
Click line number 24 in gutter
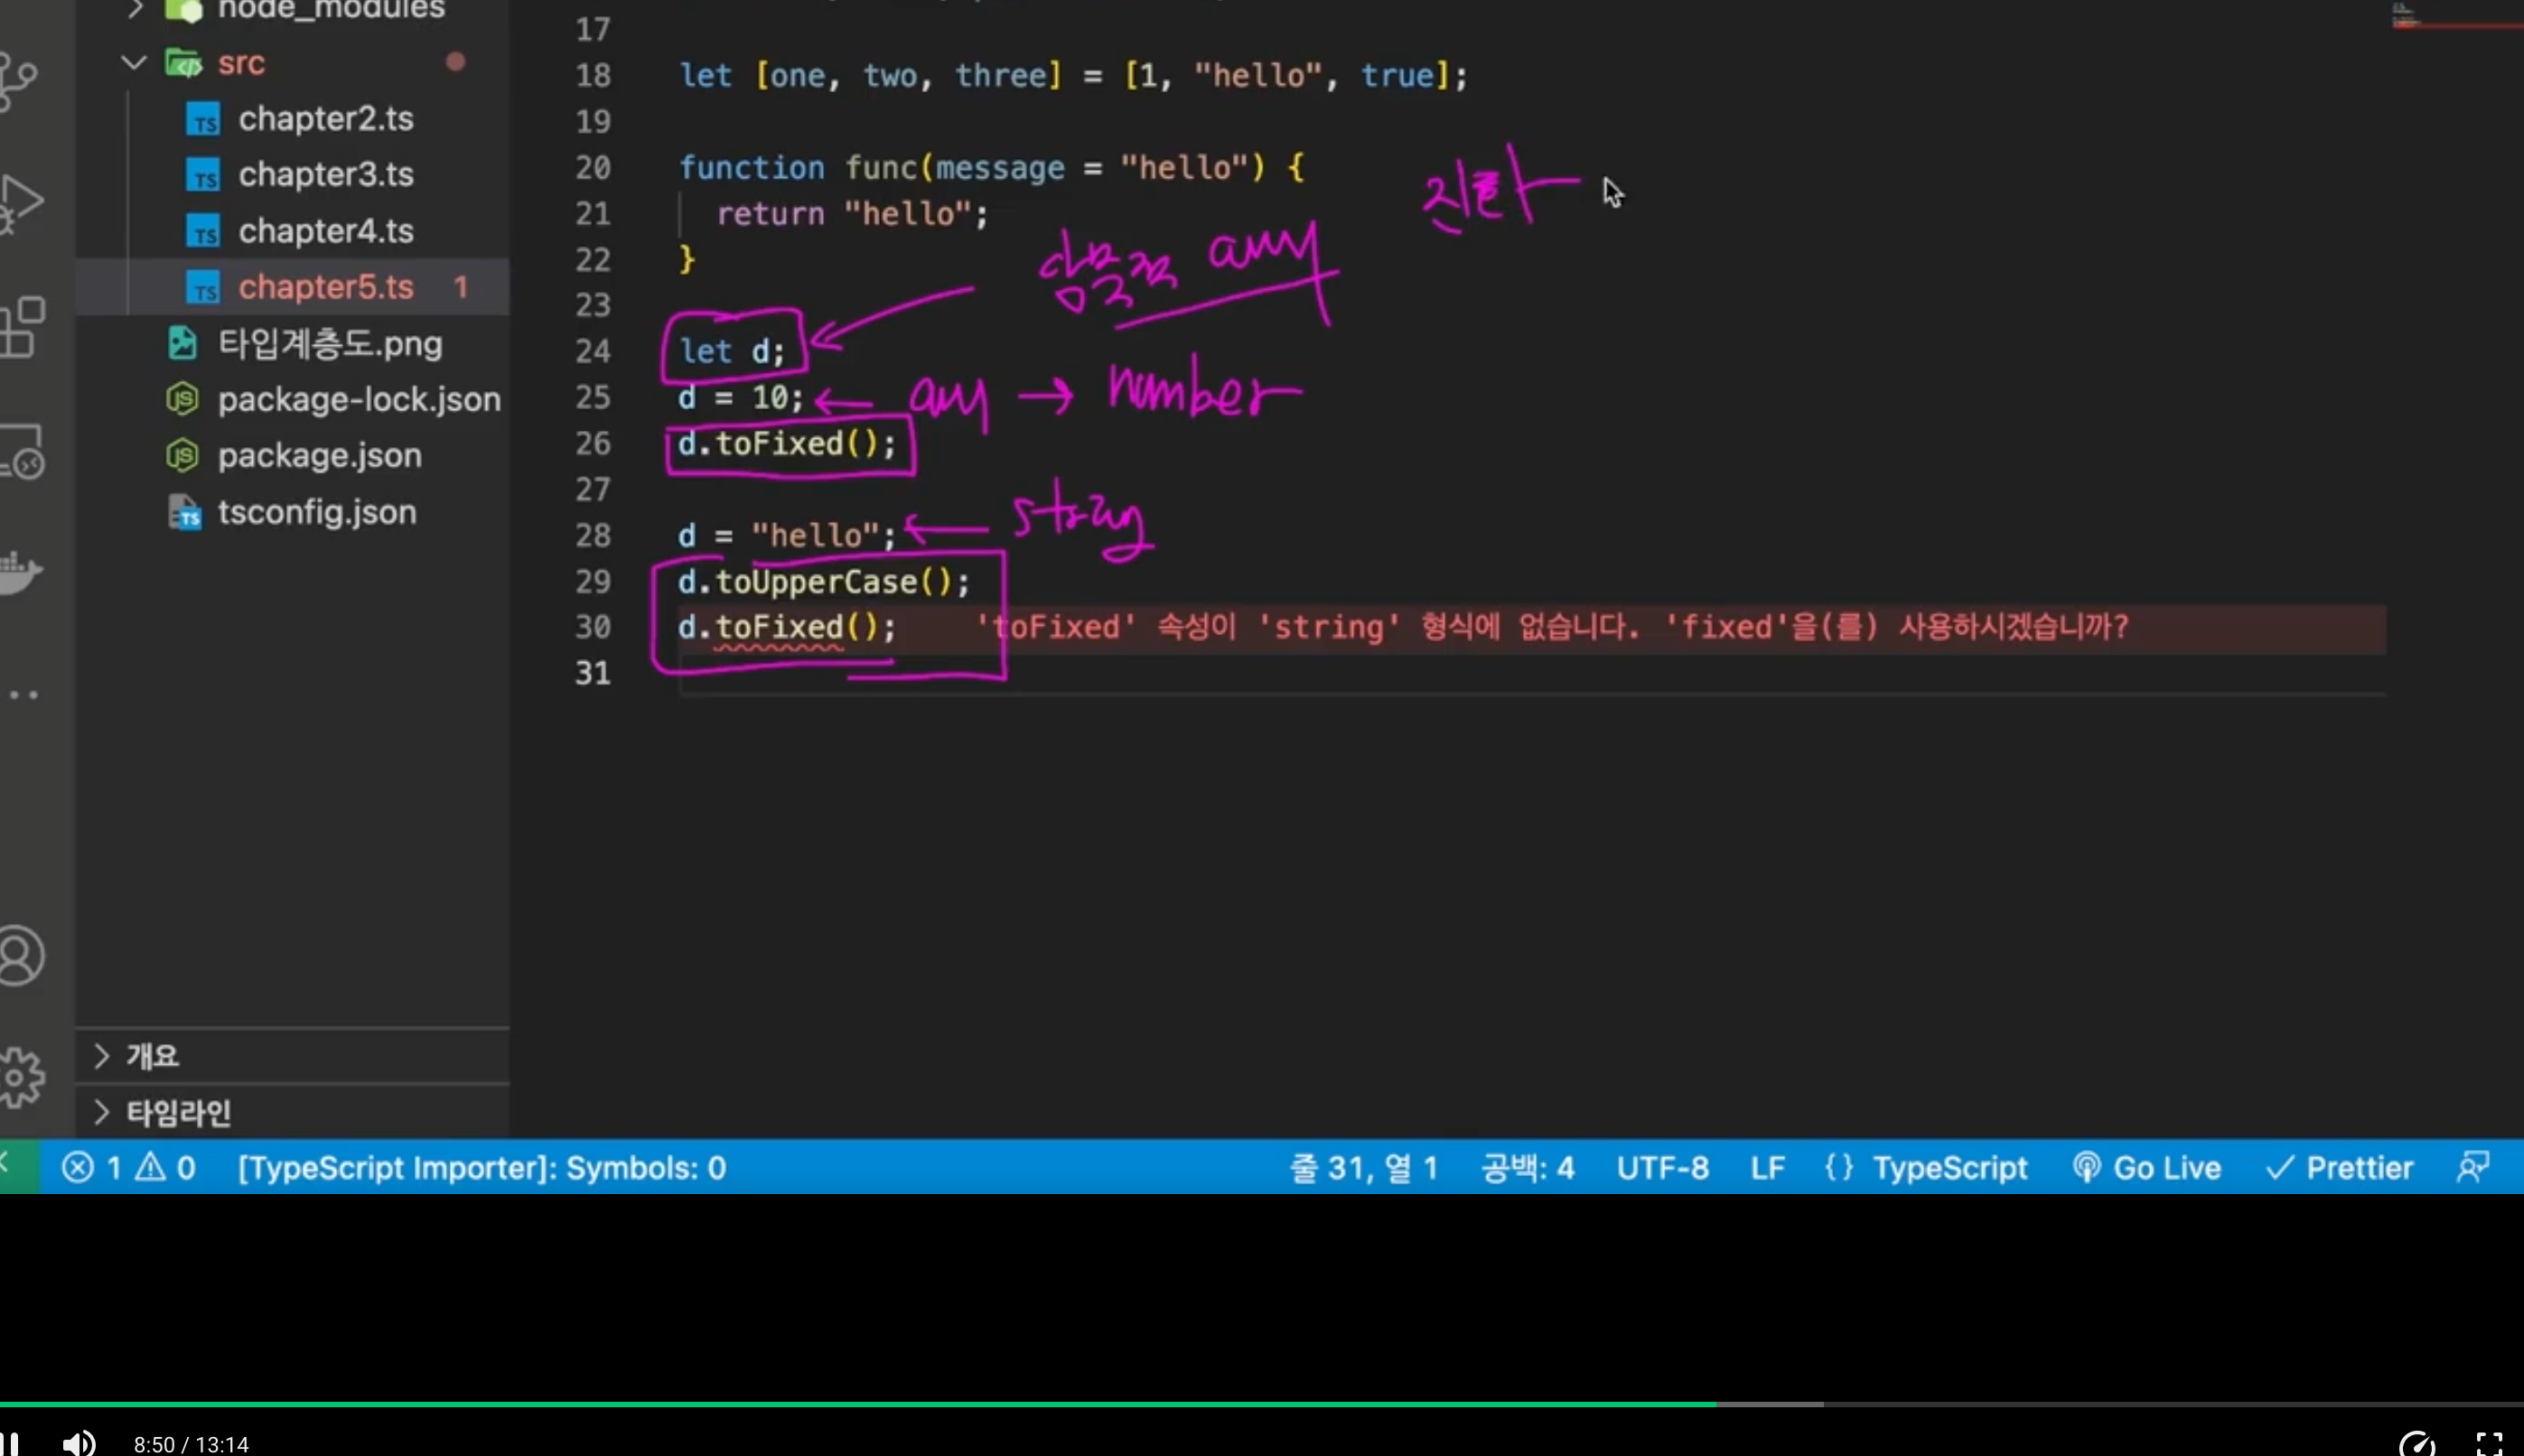click(592, 351)
